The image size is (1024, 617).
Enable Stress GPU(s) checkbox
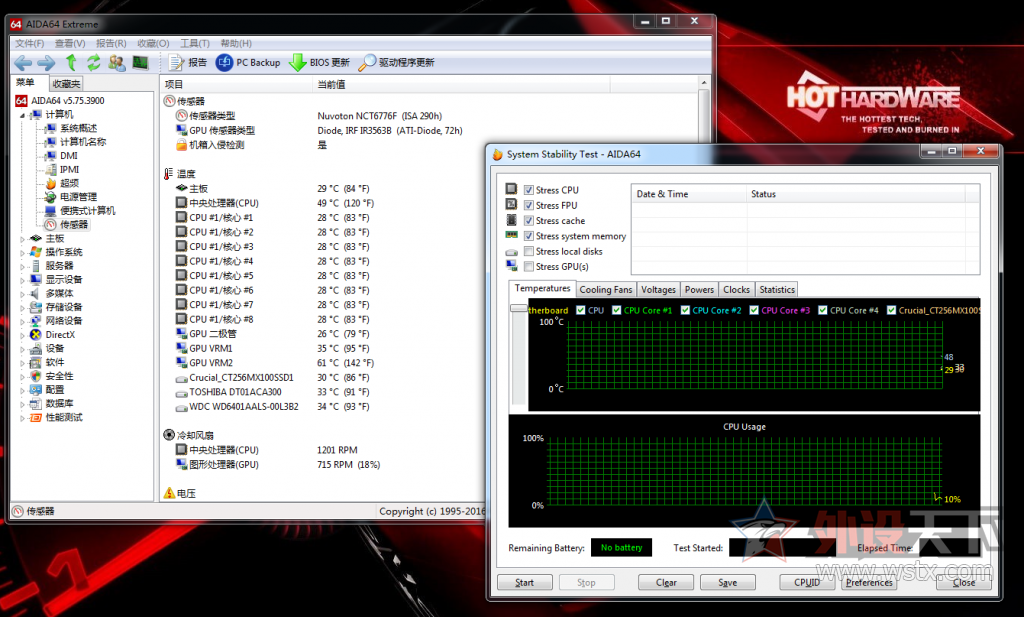(529, 266)
